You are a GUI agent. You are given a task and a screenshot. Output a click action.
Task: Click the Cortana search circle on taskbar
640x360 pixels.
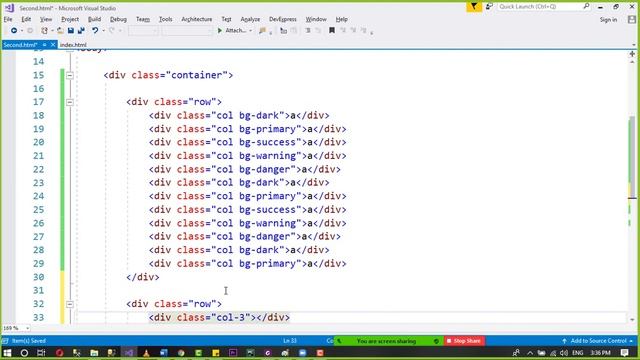24,353
